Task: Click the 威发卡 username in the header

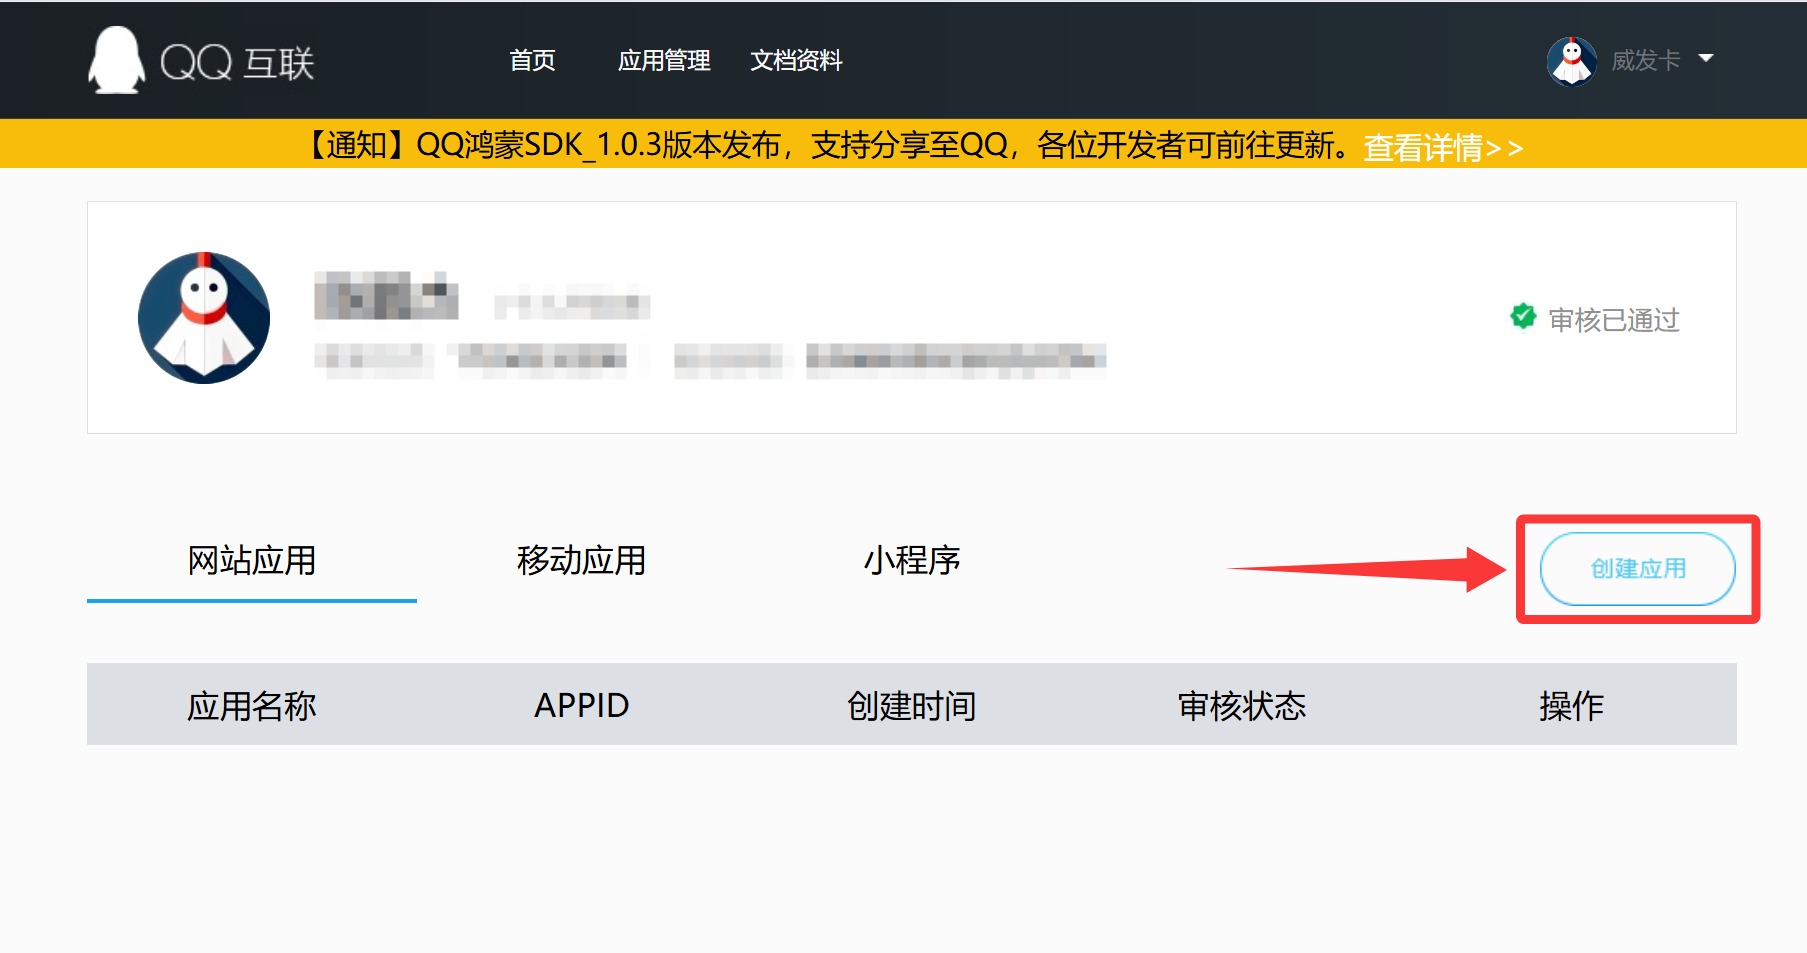Action: point(1645,61)
